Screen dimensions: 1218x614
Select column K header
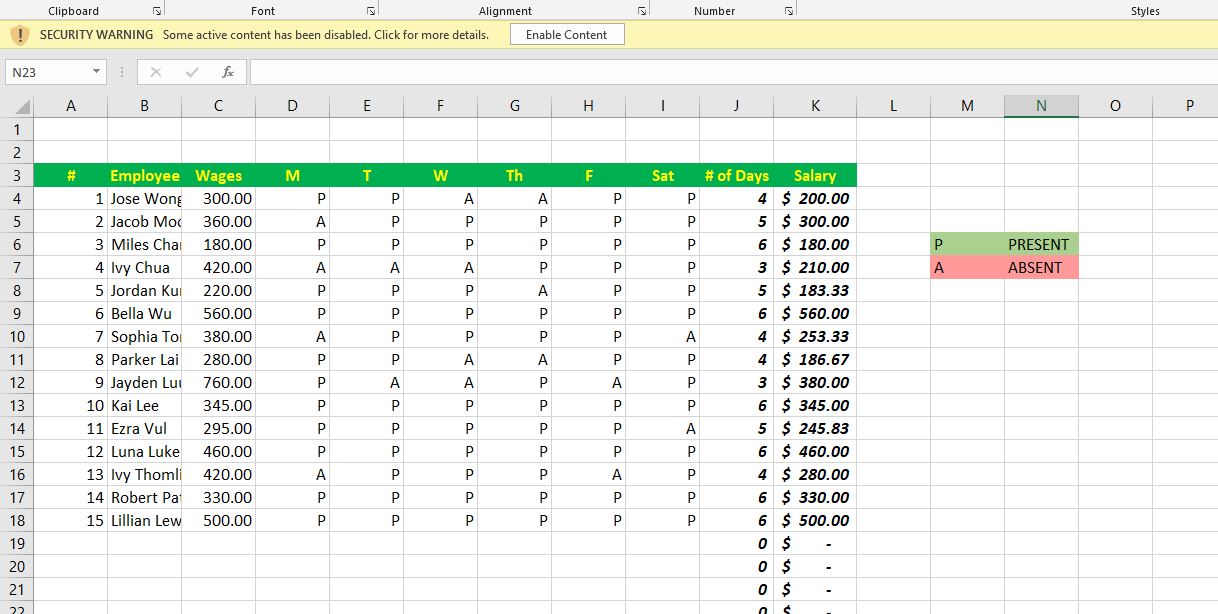point(815,106)
